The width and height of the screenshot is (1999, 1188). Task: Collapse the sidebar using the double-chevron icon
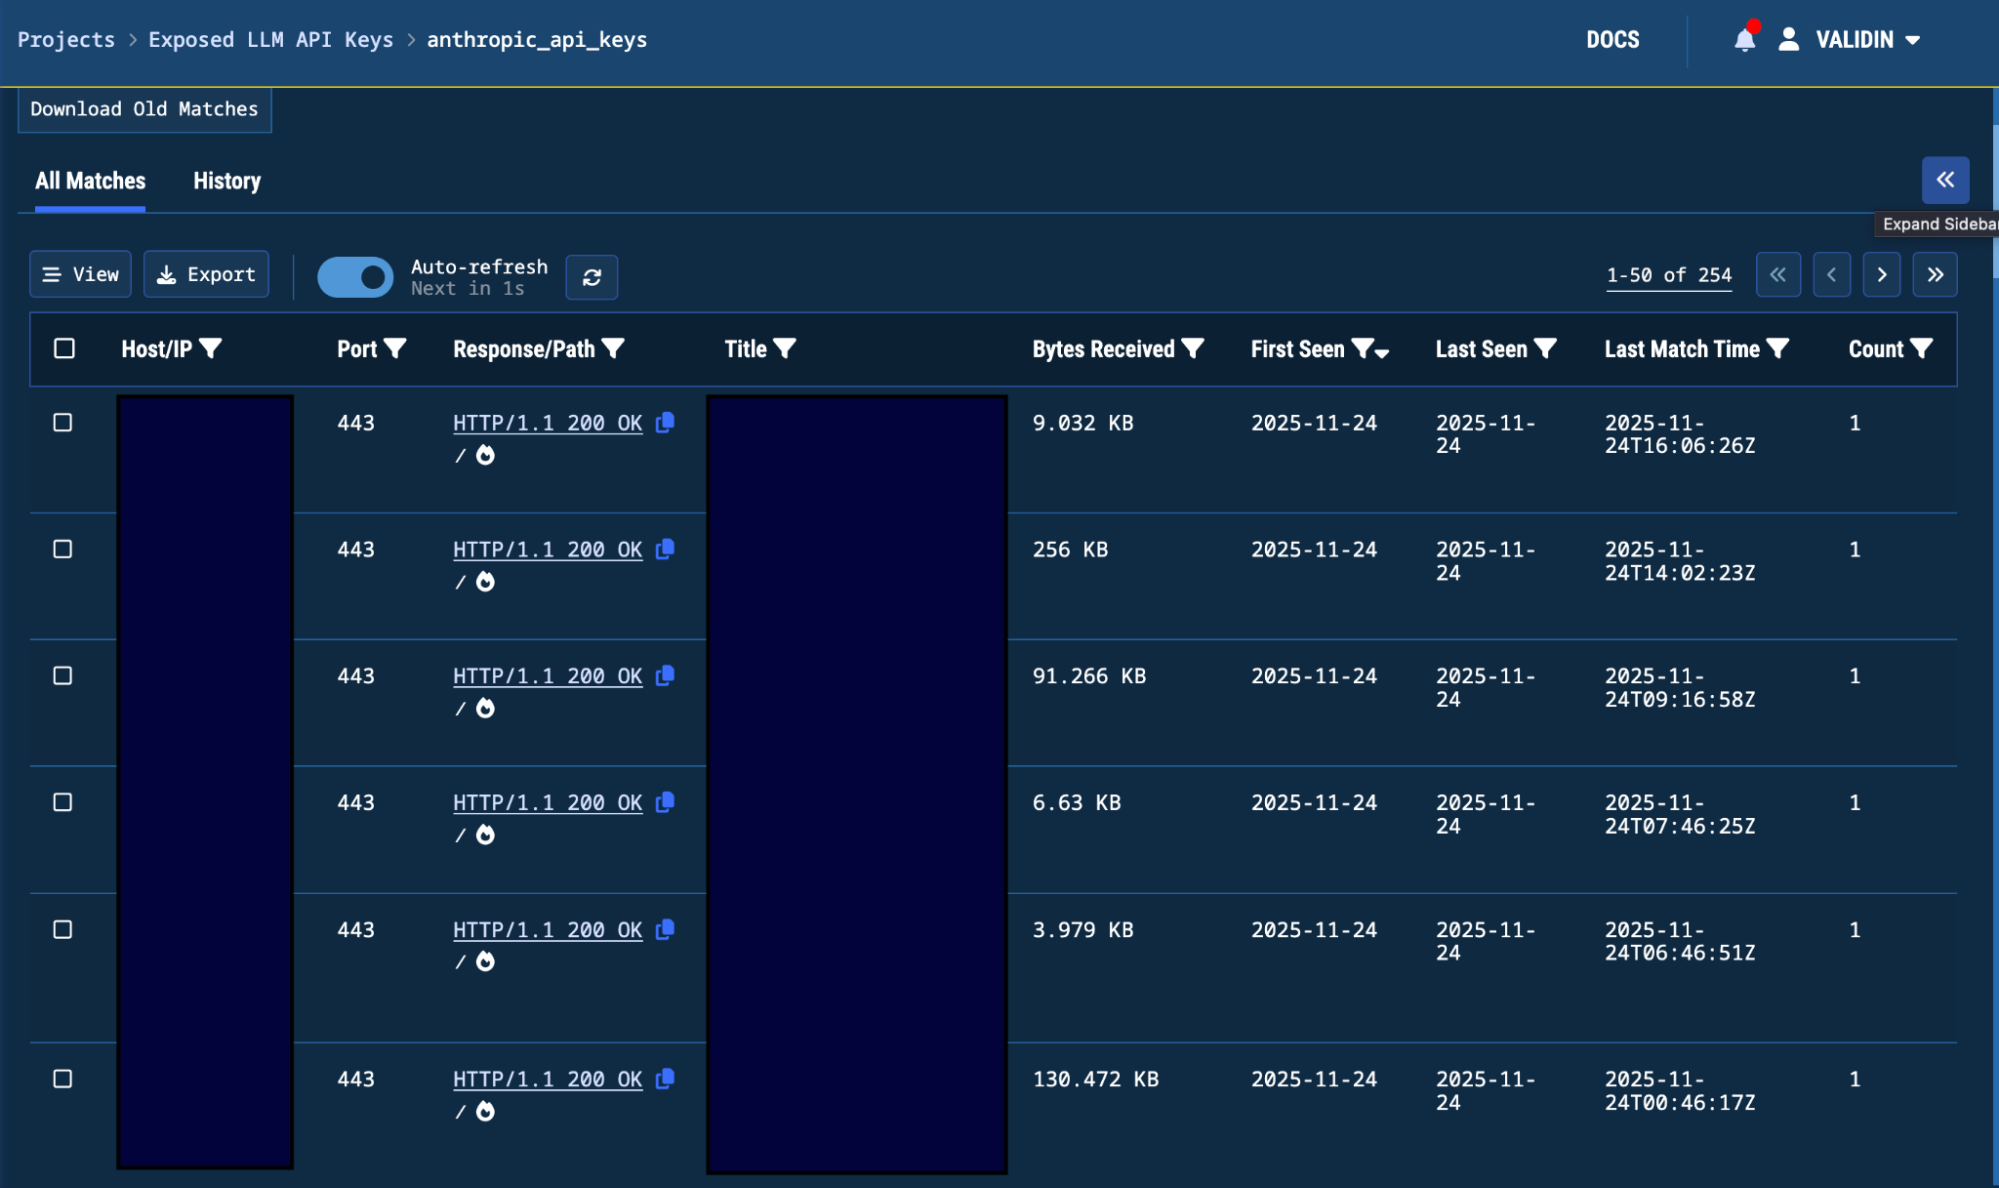[x=1945, y=180]
